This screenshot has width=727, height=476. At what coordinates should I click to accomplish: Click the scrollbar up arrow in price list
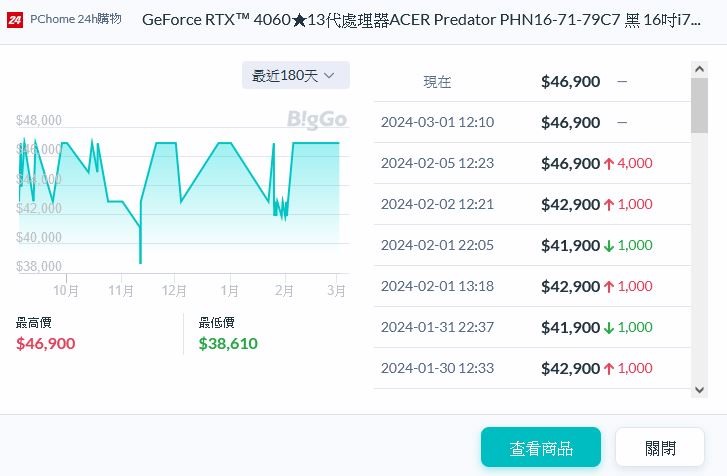coord(699,70)
